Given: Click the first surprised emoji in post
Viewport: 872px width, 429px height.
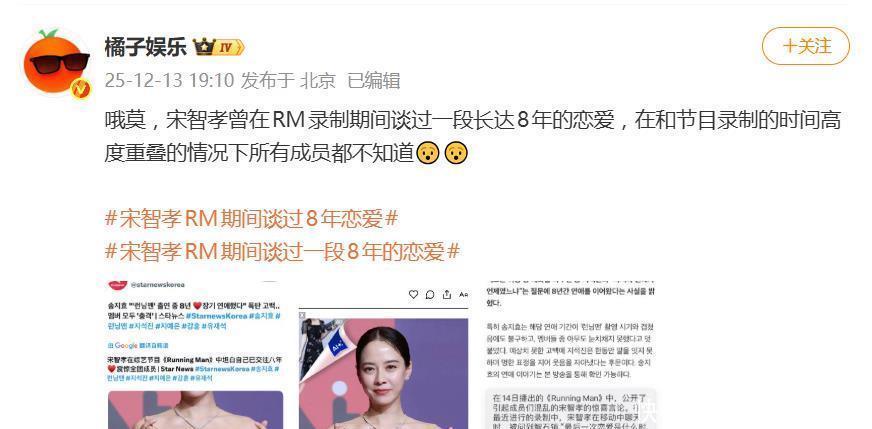Looking at the screenshot, I should 428,154.
